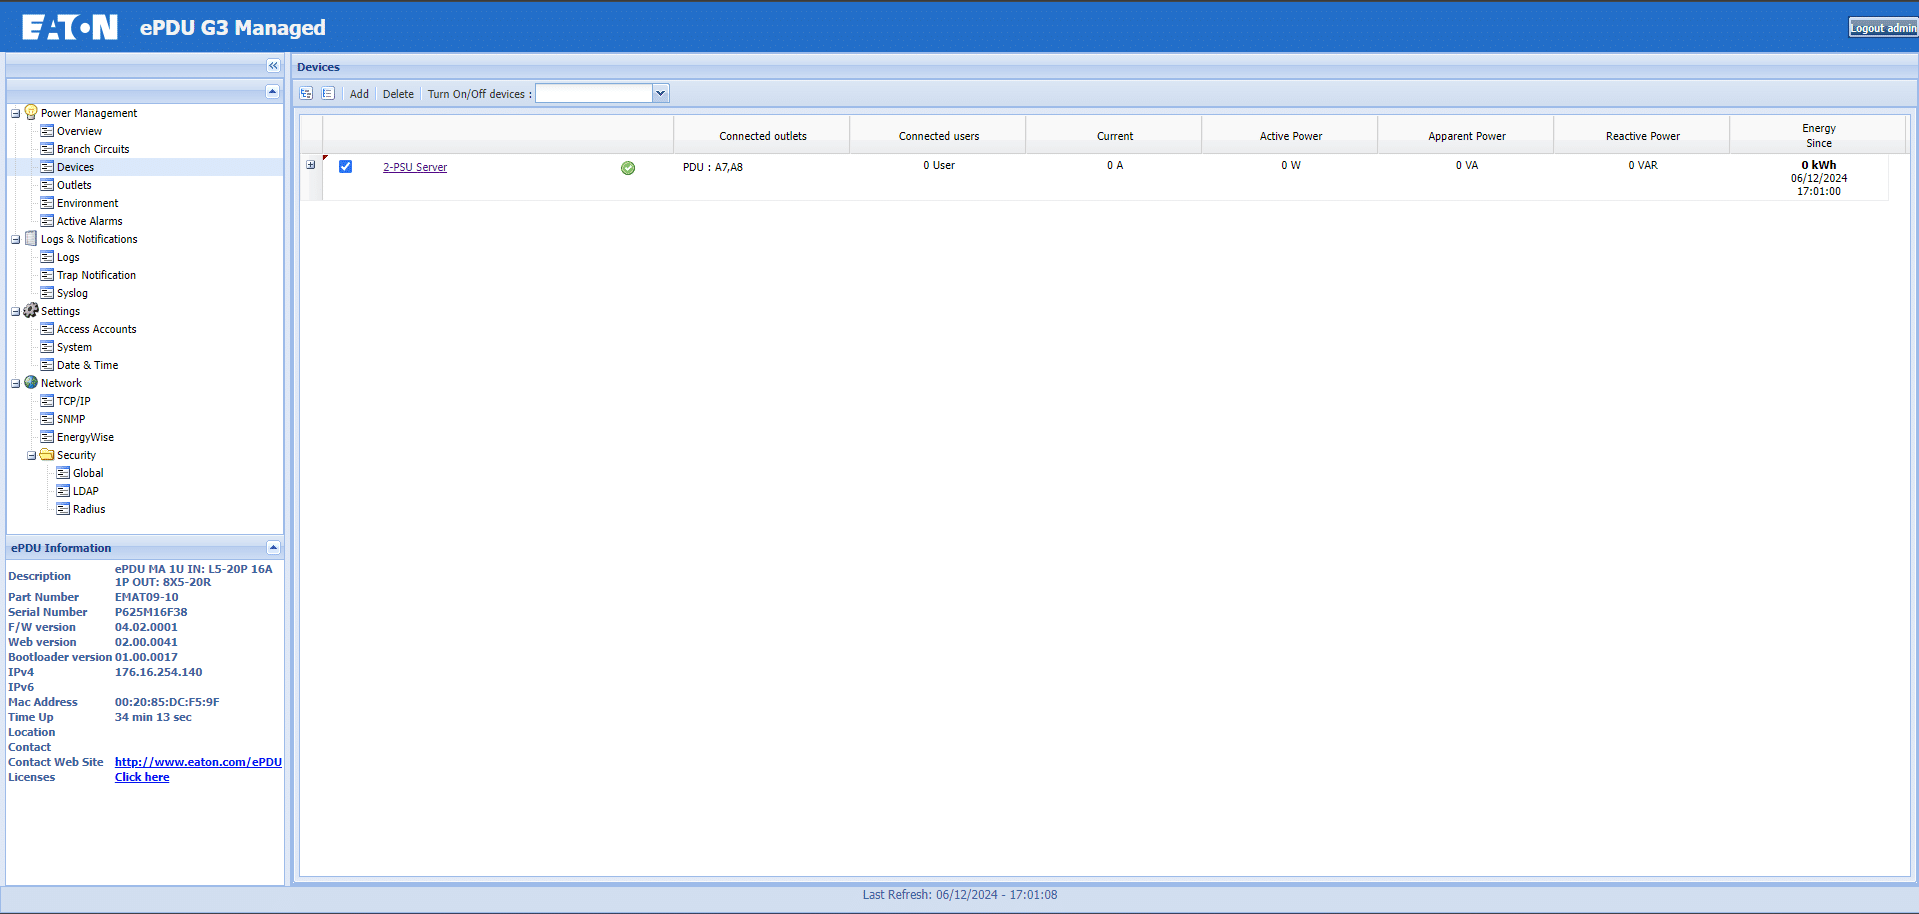This screenshot has height=914, width=1919.
Task: Collapse the ePDU Information panel
Action: click(273, 548)
